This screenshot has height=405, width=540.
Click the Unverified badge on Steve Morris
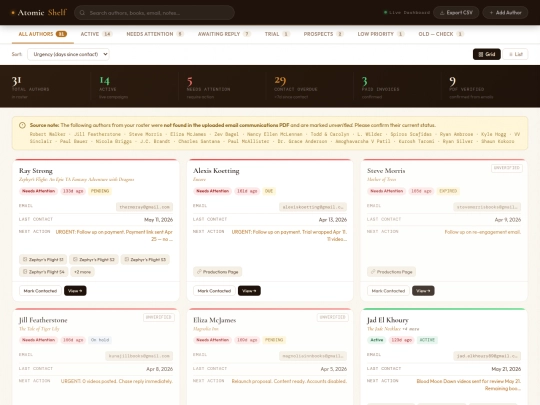(x=507, y=168)
